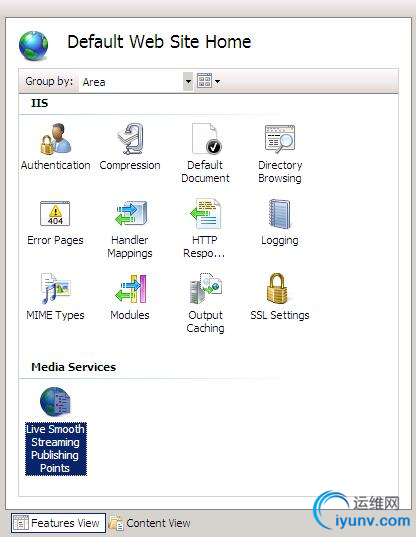Select the Output Caching icon

pyautogui.click(x=205, y=288)
